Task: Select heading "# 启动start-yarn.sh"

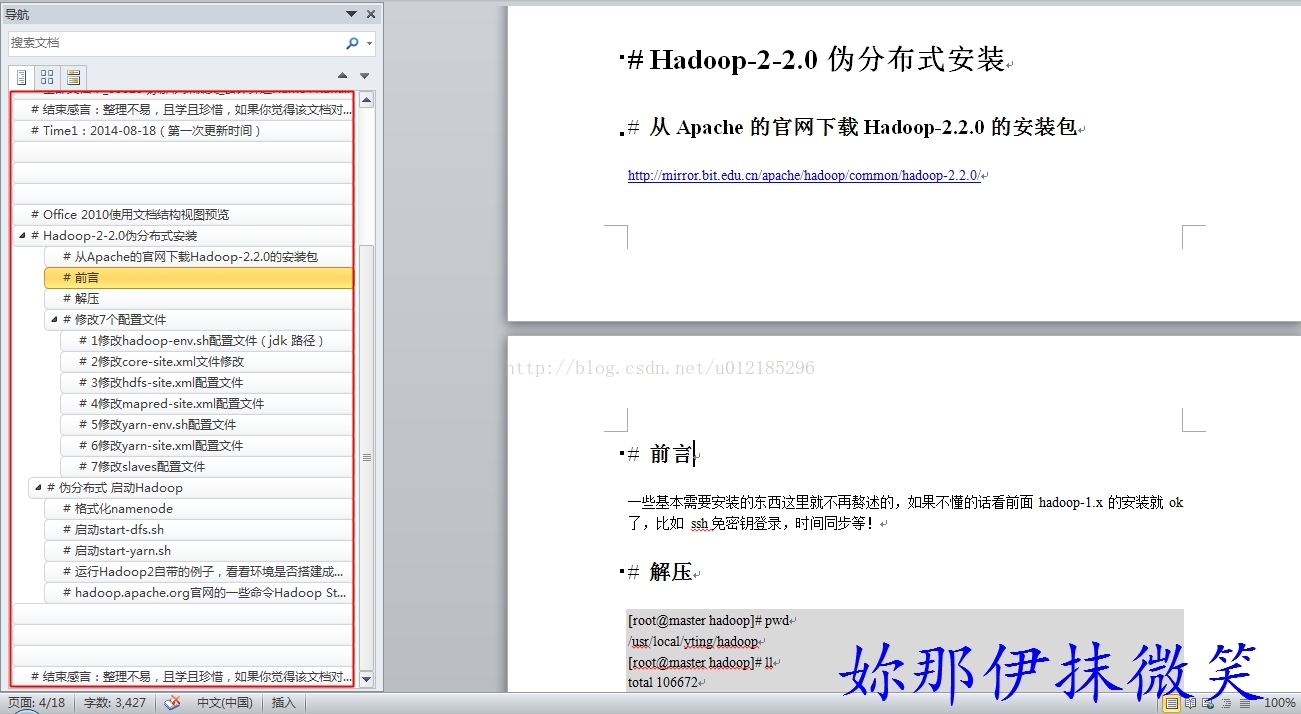Action: (199, 551)
